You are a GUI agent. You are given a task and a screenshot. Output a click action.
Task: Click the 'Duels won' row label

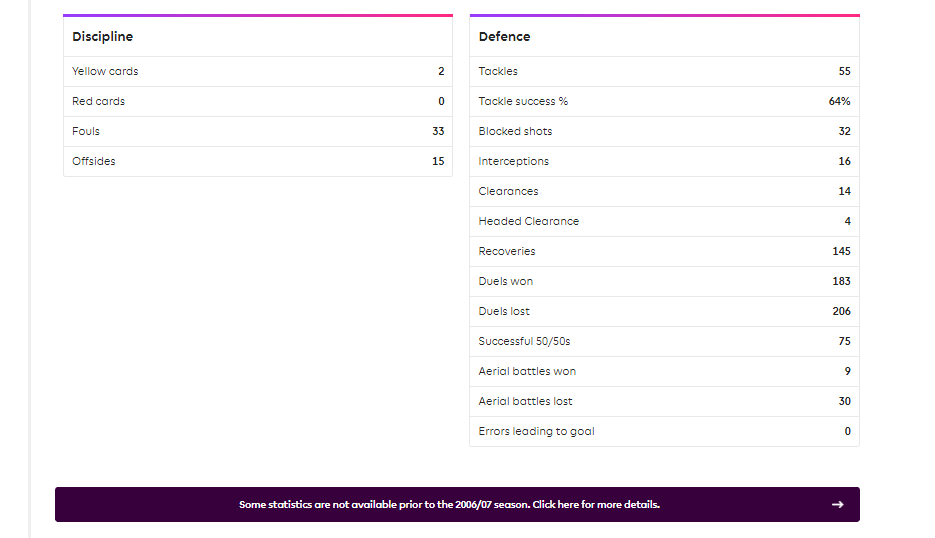click(506, 282)
